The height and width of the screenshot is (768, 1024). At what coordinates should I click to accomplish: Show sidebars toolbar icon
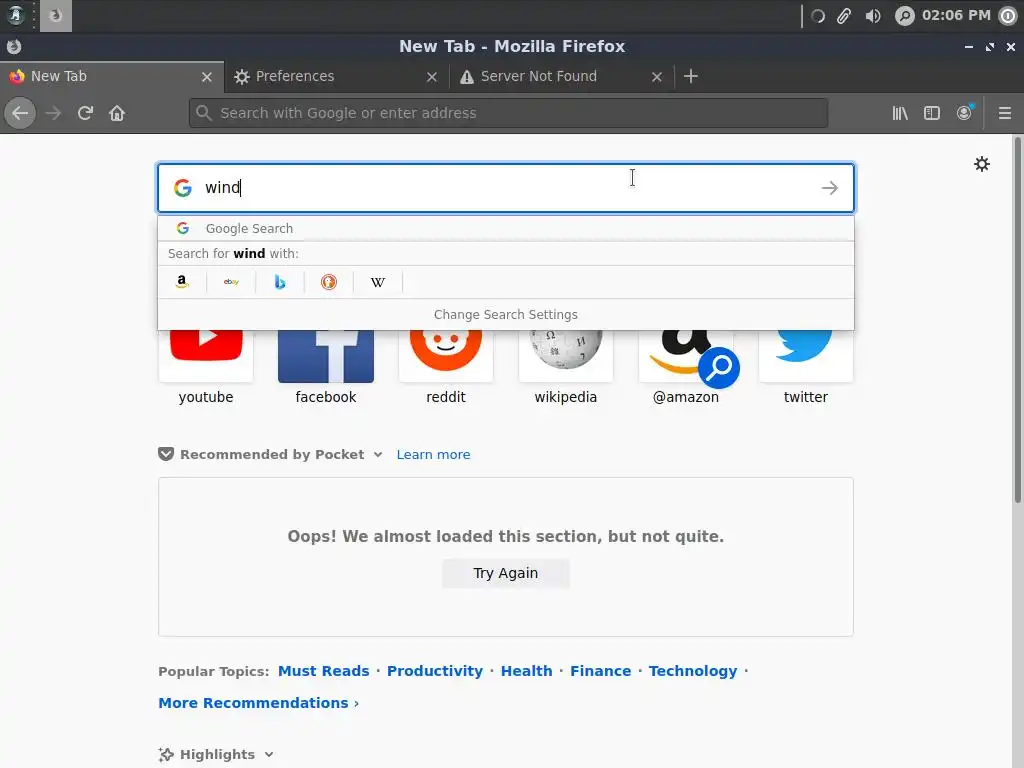coord(932,113)
